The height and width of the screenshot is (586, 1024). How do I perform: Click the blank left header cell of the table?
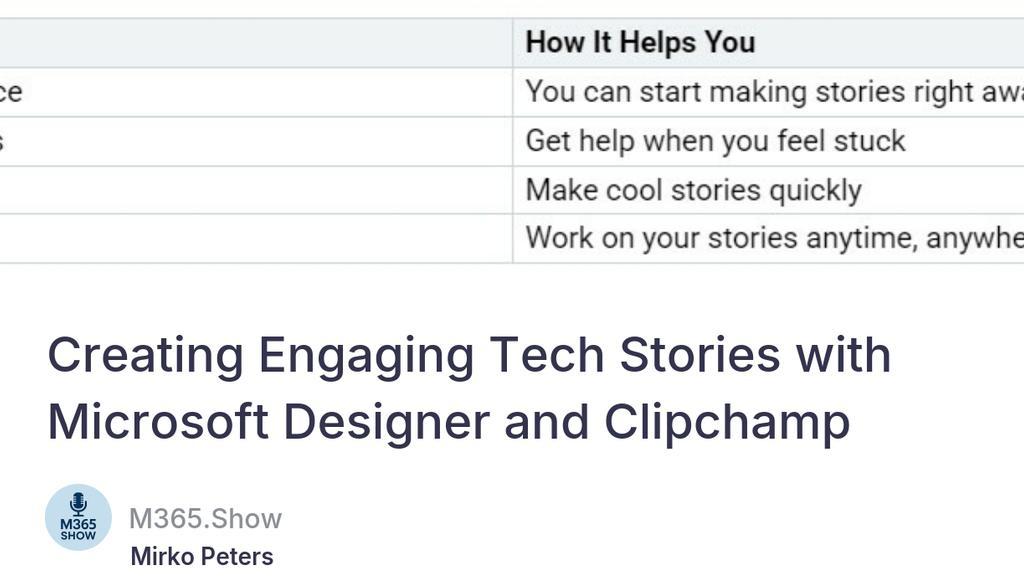(250, 43)
